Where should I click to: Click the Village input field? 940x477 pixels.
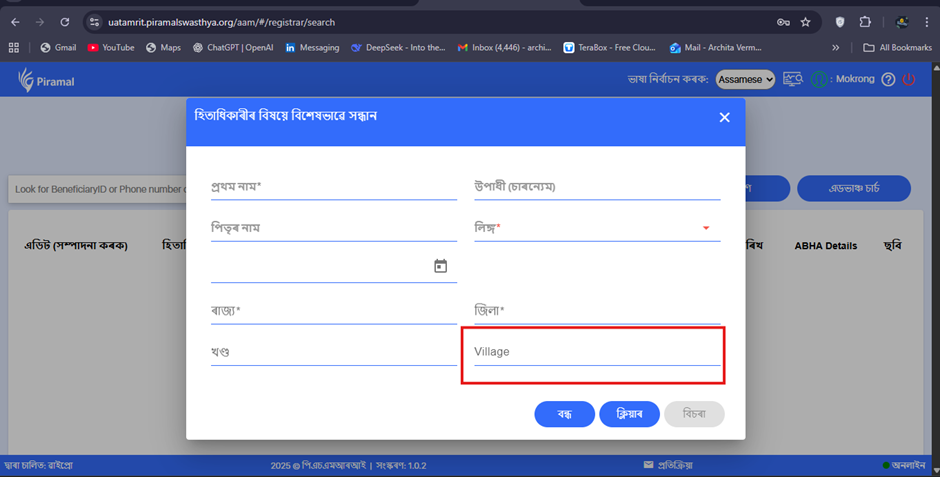[596, 352]
